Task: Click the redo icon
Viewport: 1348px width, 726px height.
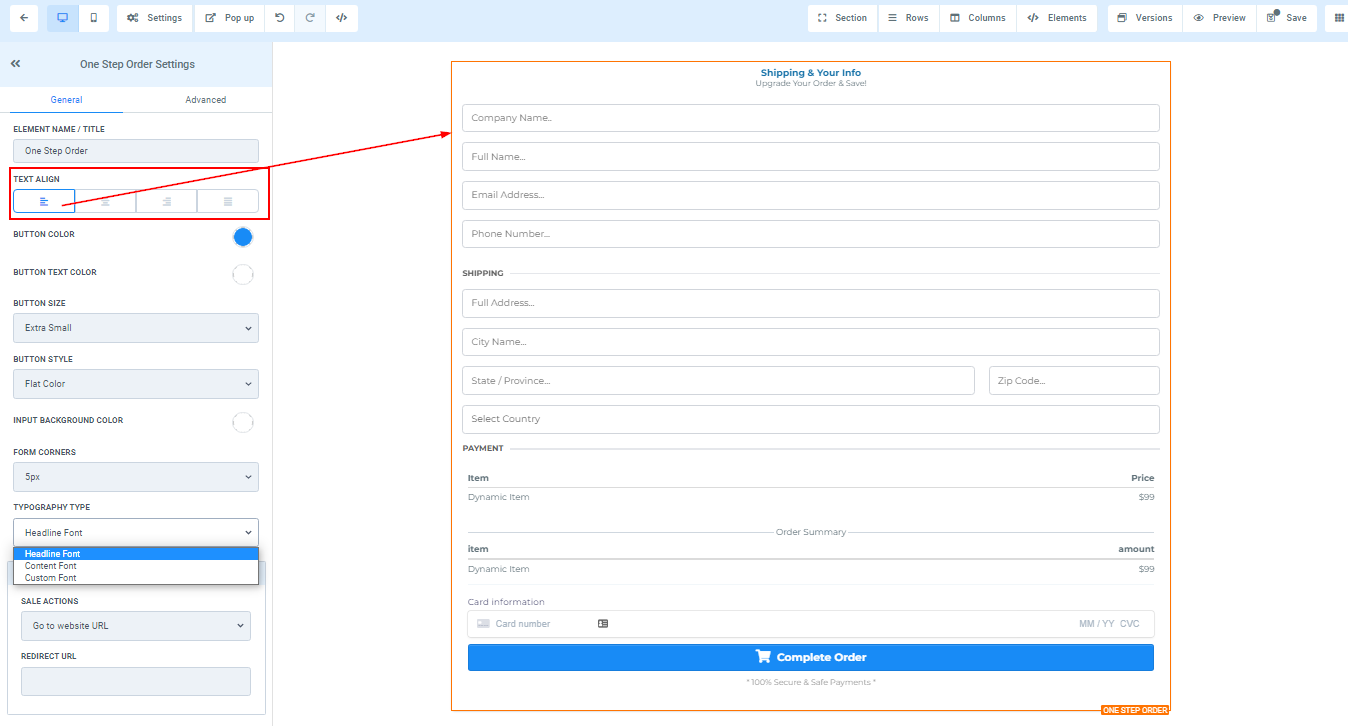Action: (310, 18)
